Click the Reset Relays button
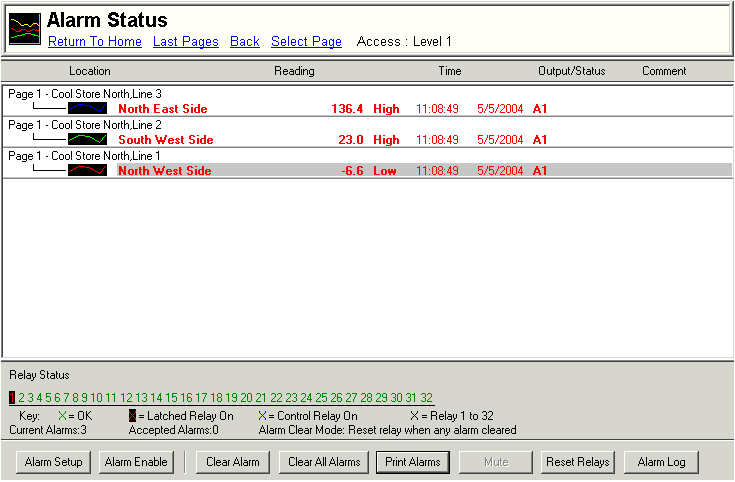This screenshot has height=482, width=735. 578,462
